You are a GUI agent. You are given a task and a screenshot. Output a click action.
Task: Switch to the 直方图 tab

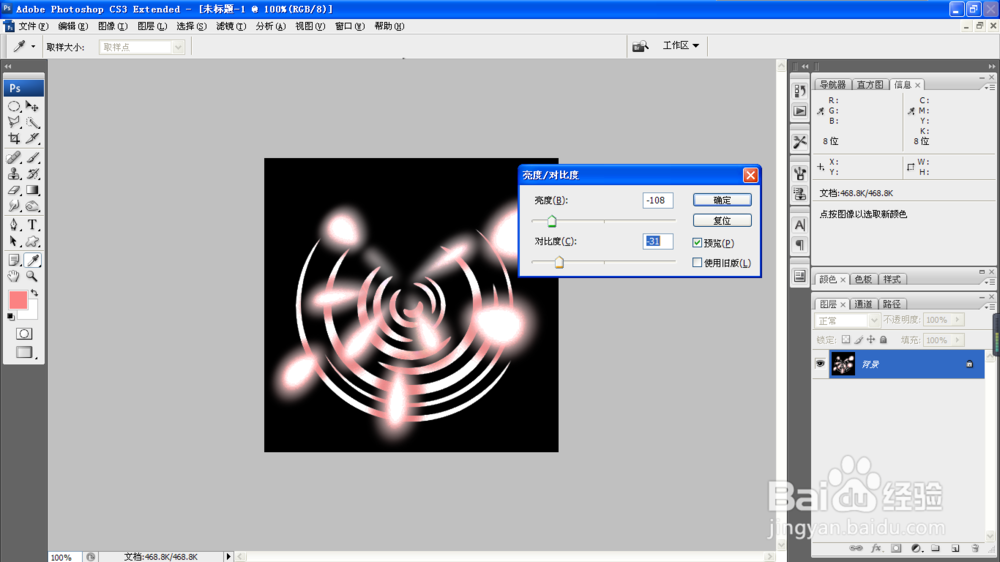pyautogui.click(x=870, y=85)
